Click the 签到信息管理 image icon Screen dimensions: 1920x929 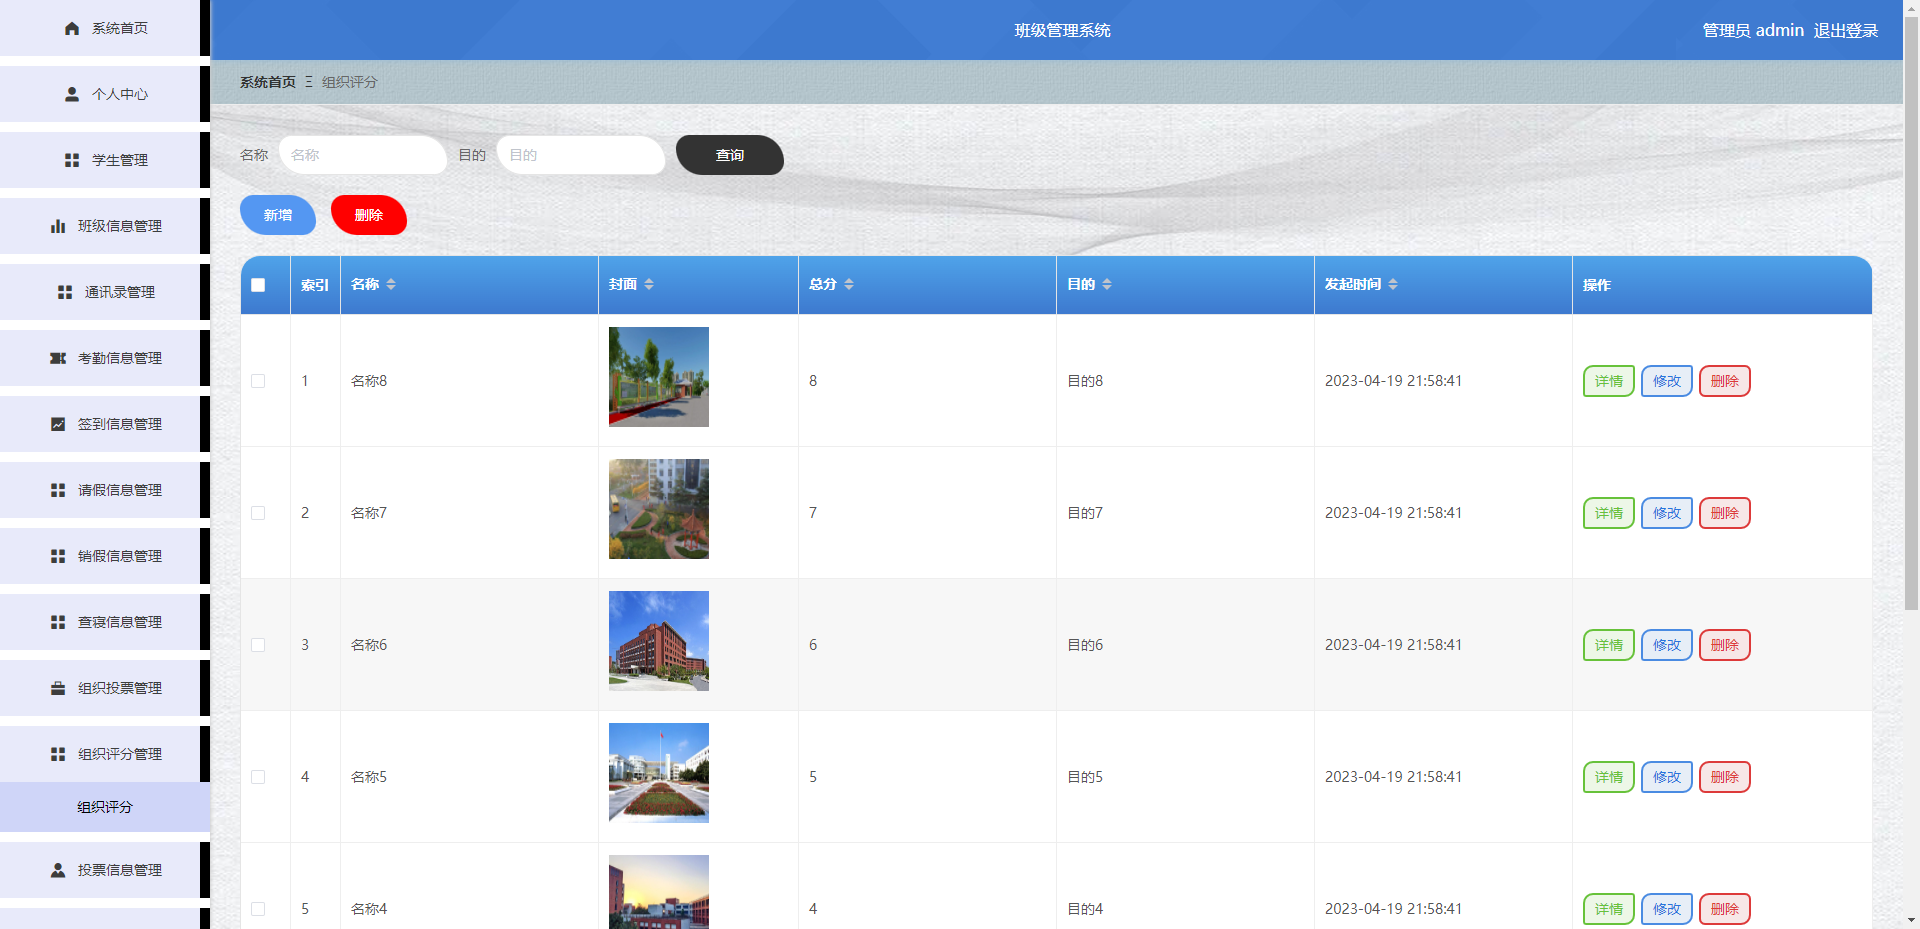(x=57, y=423)
